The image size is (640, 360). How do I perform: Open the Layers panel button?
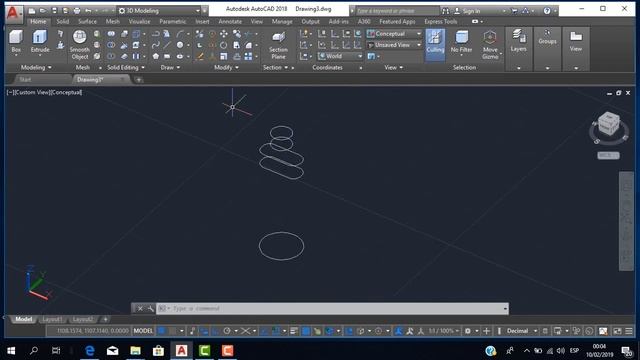tap(518, 41)
